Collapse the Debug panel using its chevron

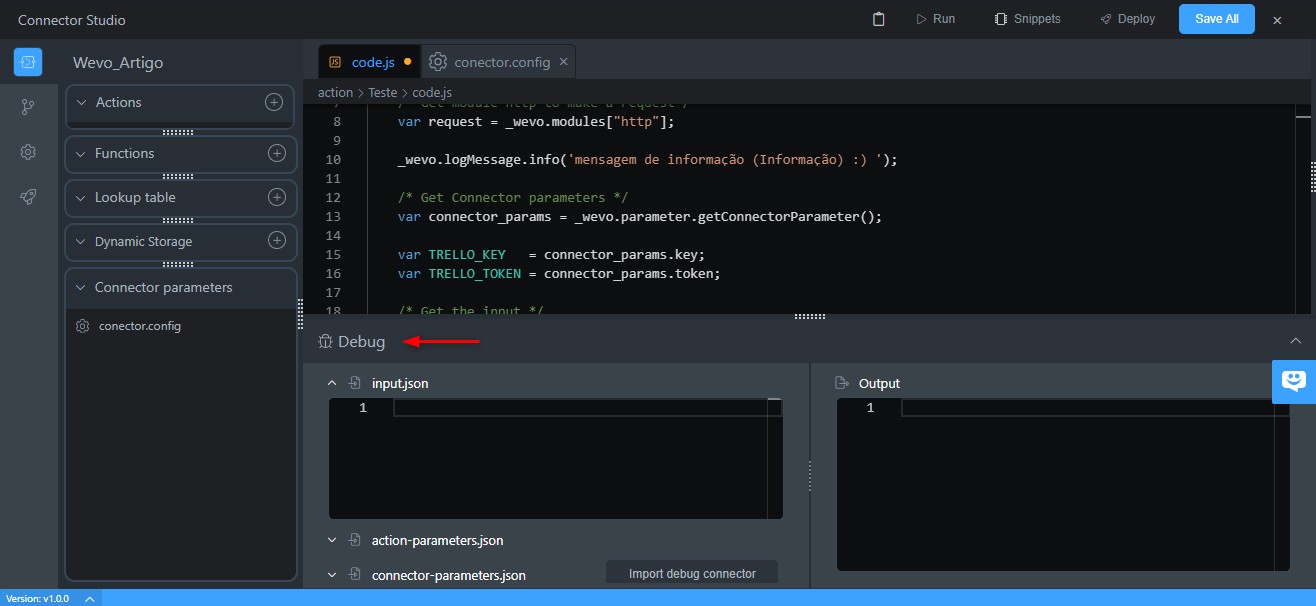[1296, 340]
